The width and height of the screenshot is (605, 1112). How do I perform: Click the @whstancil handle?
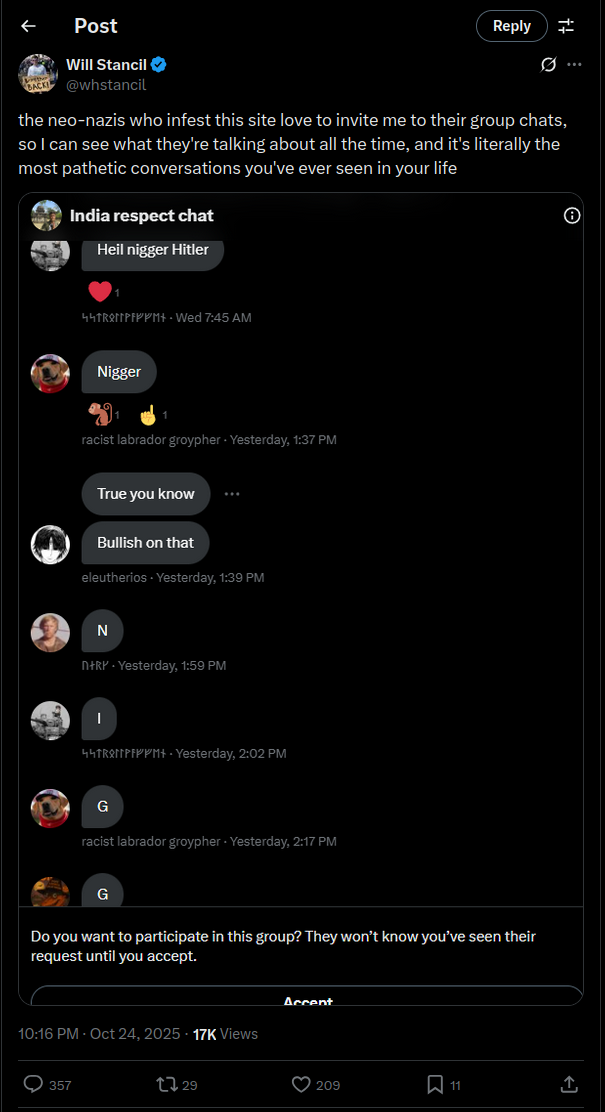point(106,85)
